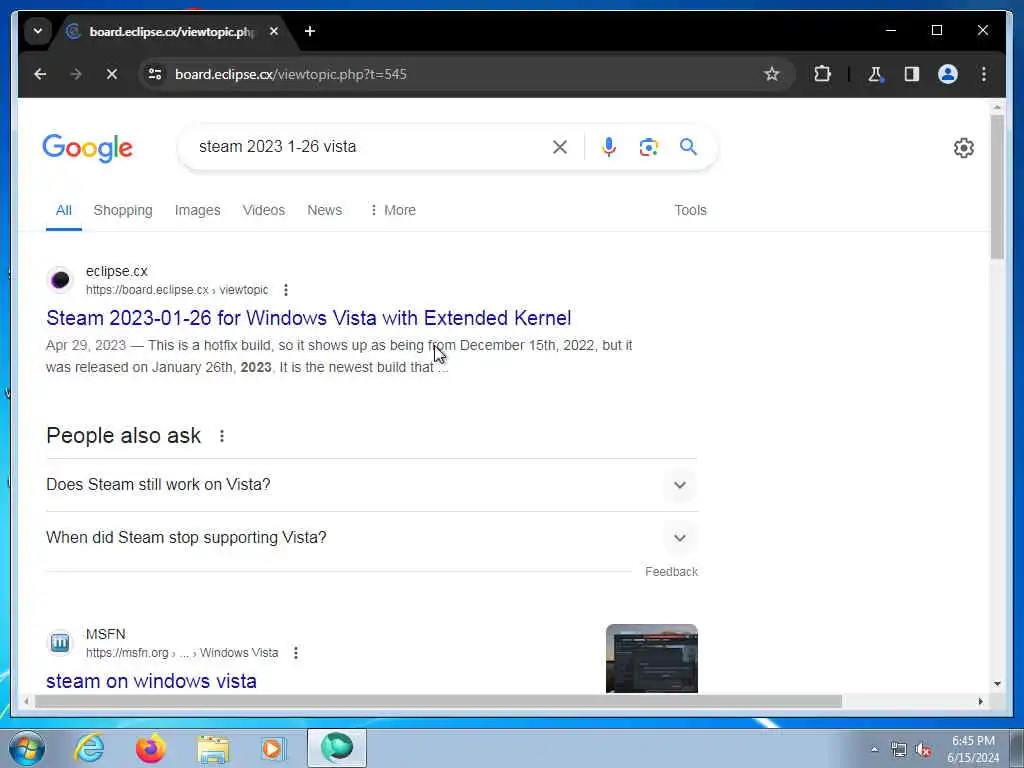The height and width of the screenshot is (768, 1024).
Task: Click the horizontal page scrollbar
Action: pos(438,702)
